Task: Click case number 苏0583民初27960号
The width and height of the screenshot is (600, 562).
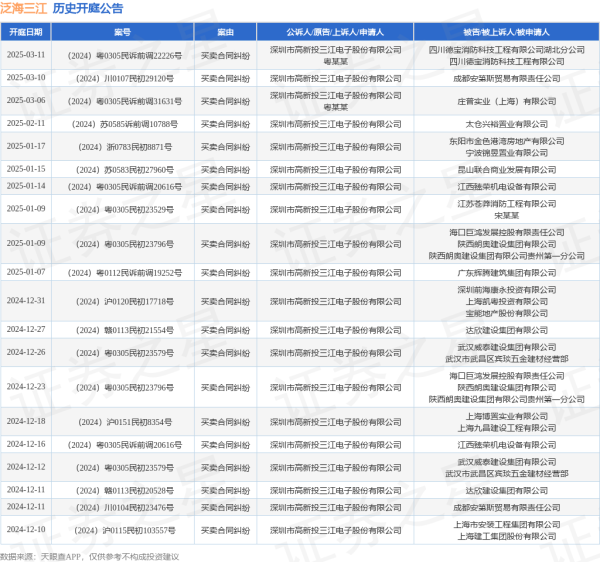Action: pyautogui.click(x=125, y=170)
